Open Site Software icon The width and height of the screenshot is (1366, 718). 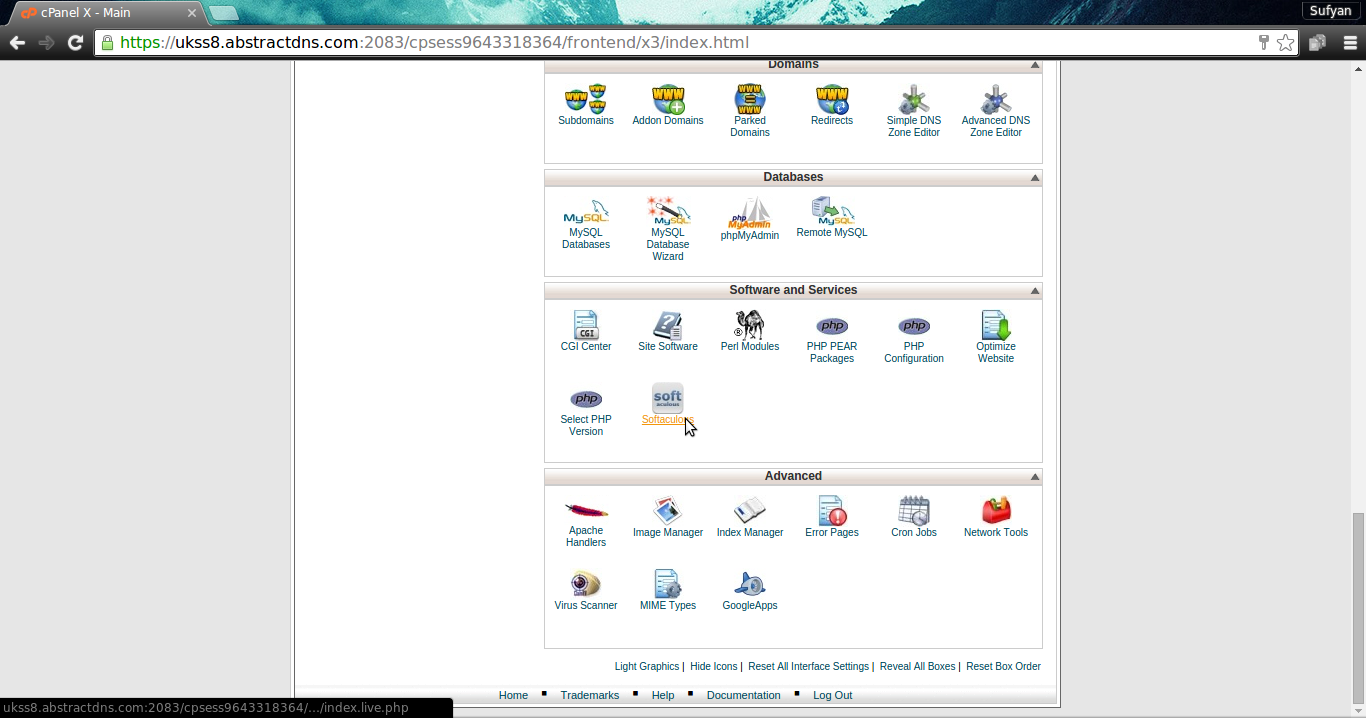tap(668, 325)
